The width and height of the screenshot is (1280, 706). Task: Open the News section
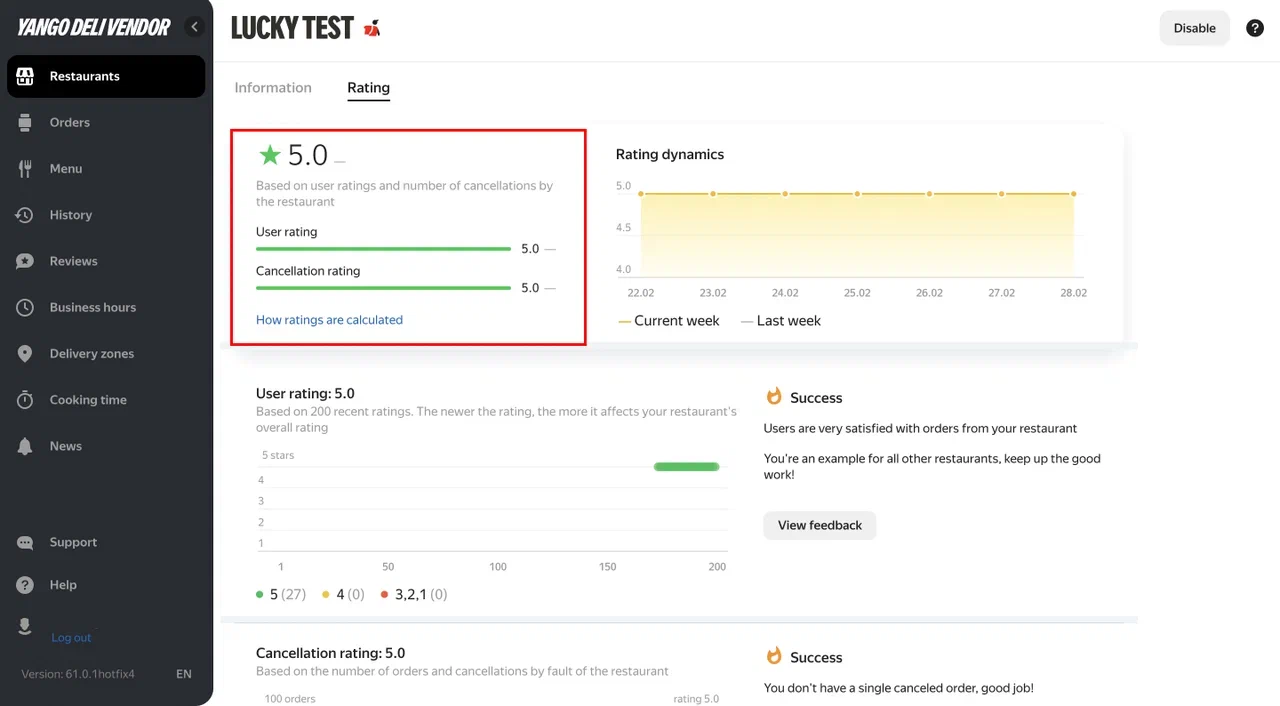66,446
